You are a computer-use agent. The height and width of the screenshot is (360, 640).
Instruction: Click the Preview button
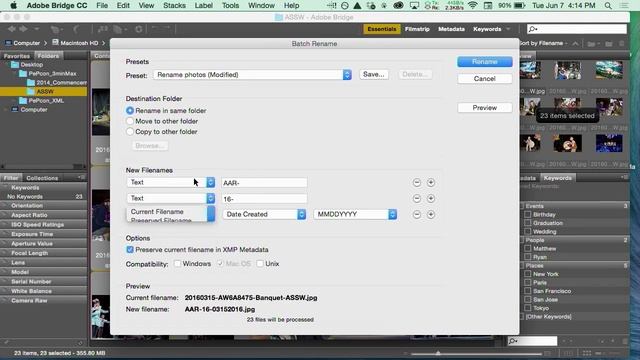click(484, 108)
